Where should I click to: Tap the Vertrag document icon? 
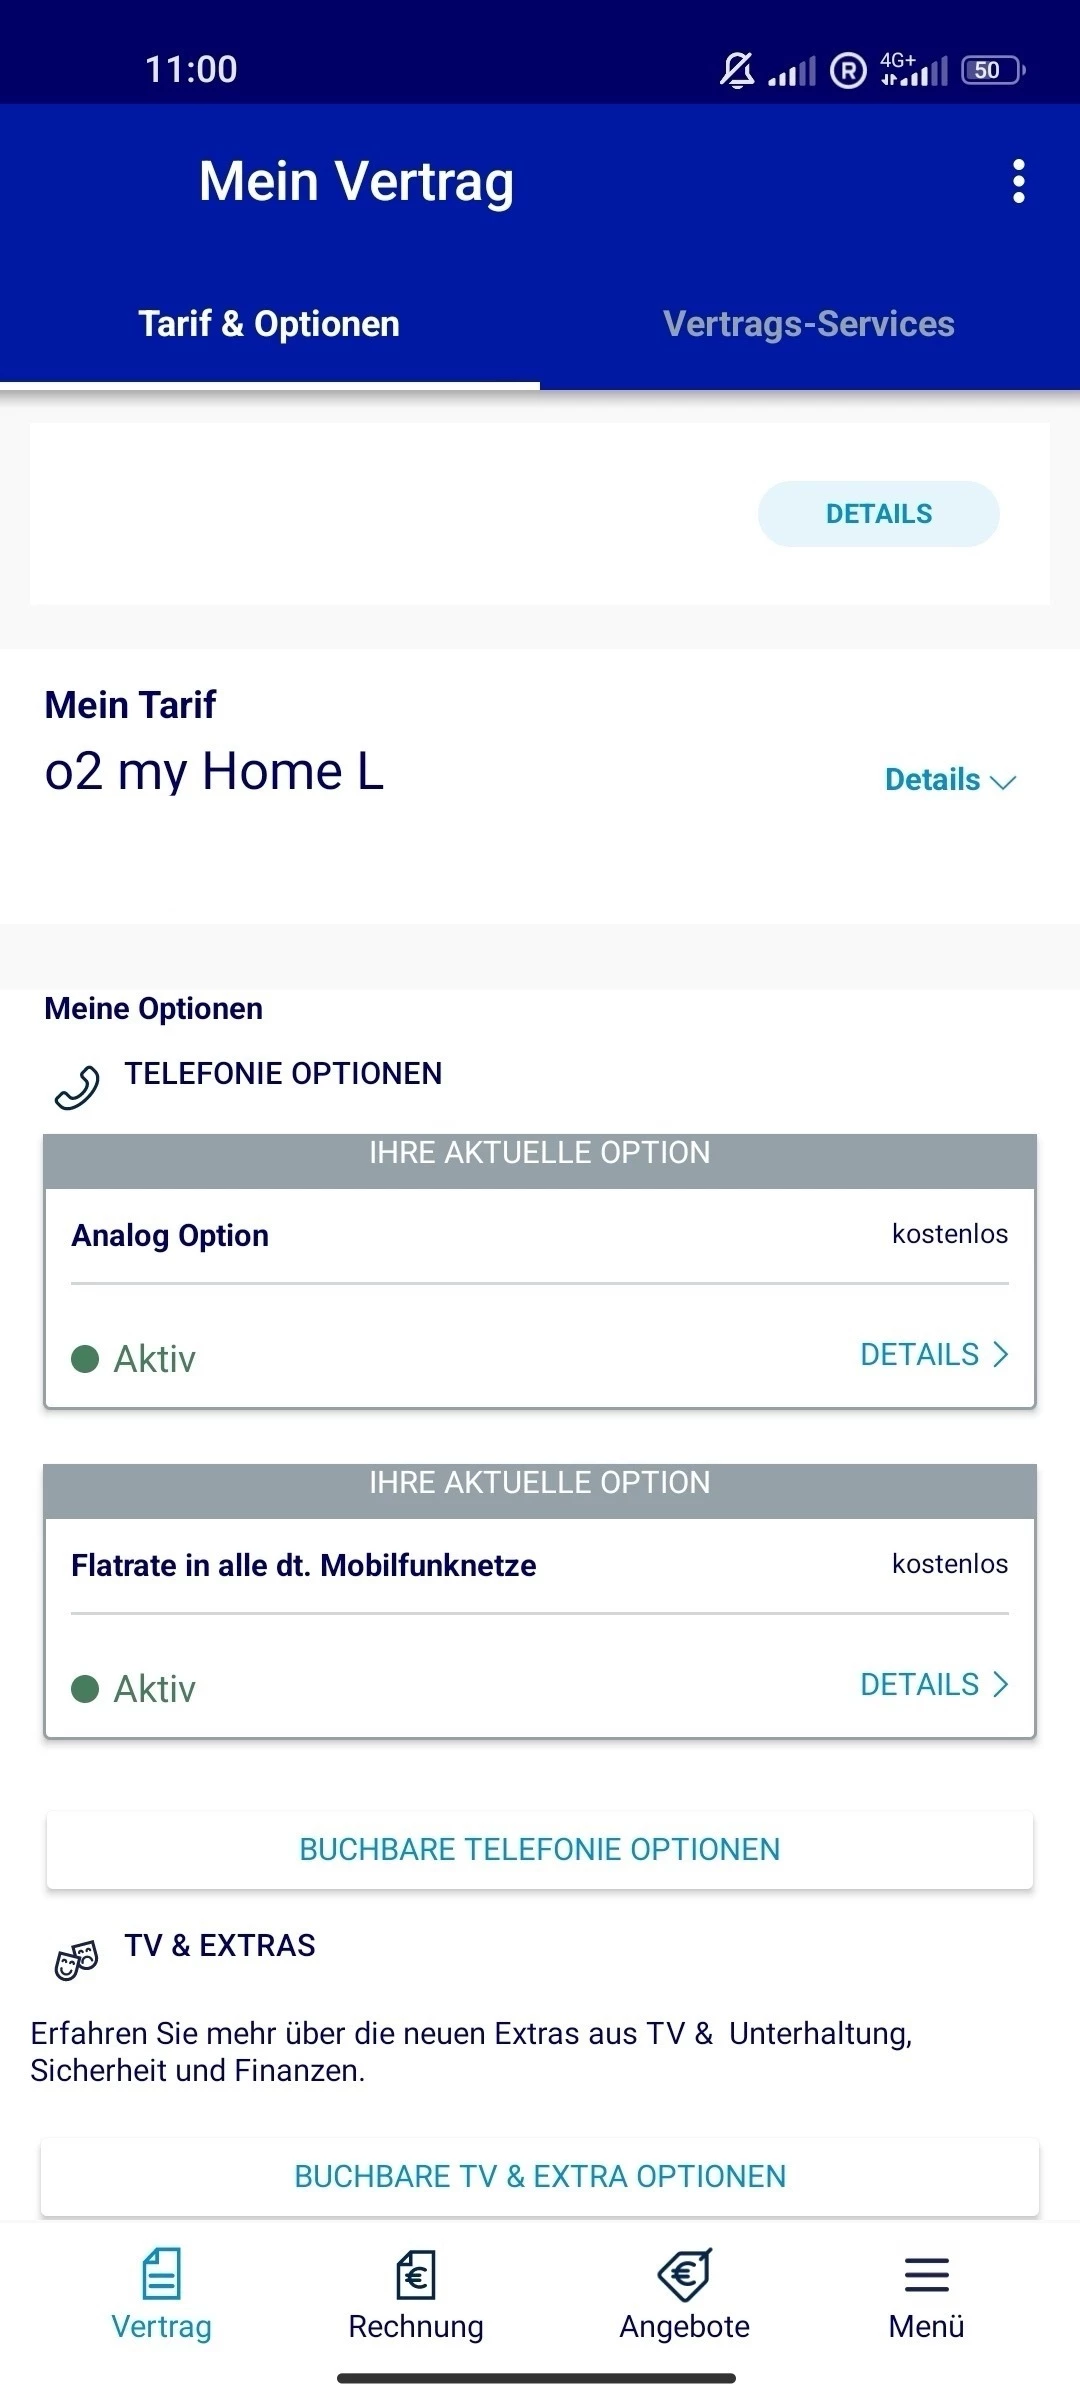pos(161,2274)
